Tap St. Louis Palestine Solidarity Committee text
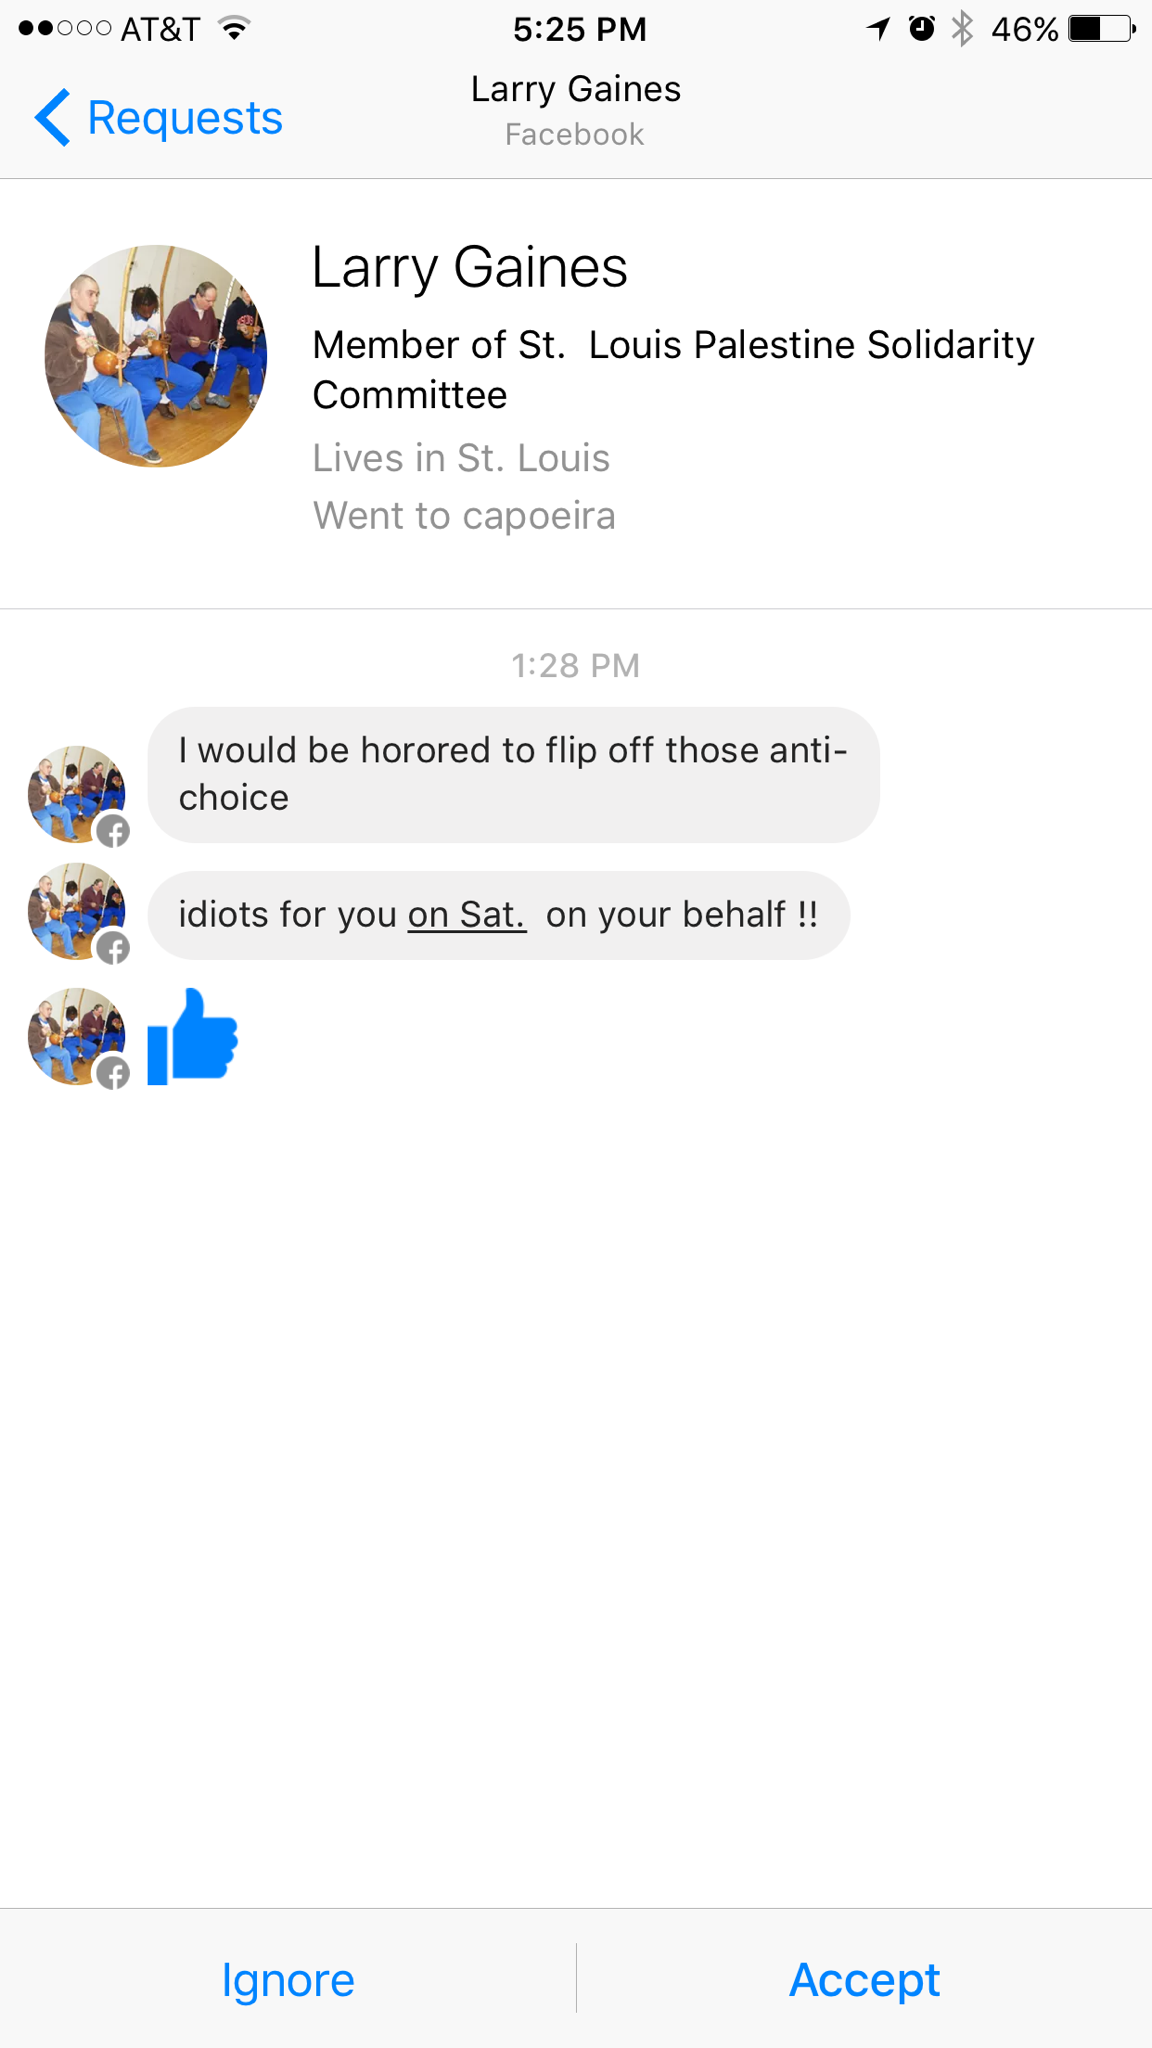This screenshot has height=2048, width=1152. coord(673,369)
